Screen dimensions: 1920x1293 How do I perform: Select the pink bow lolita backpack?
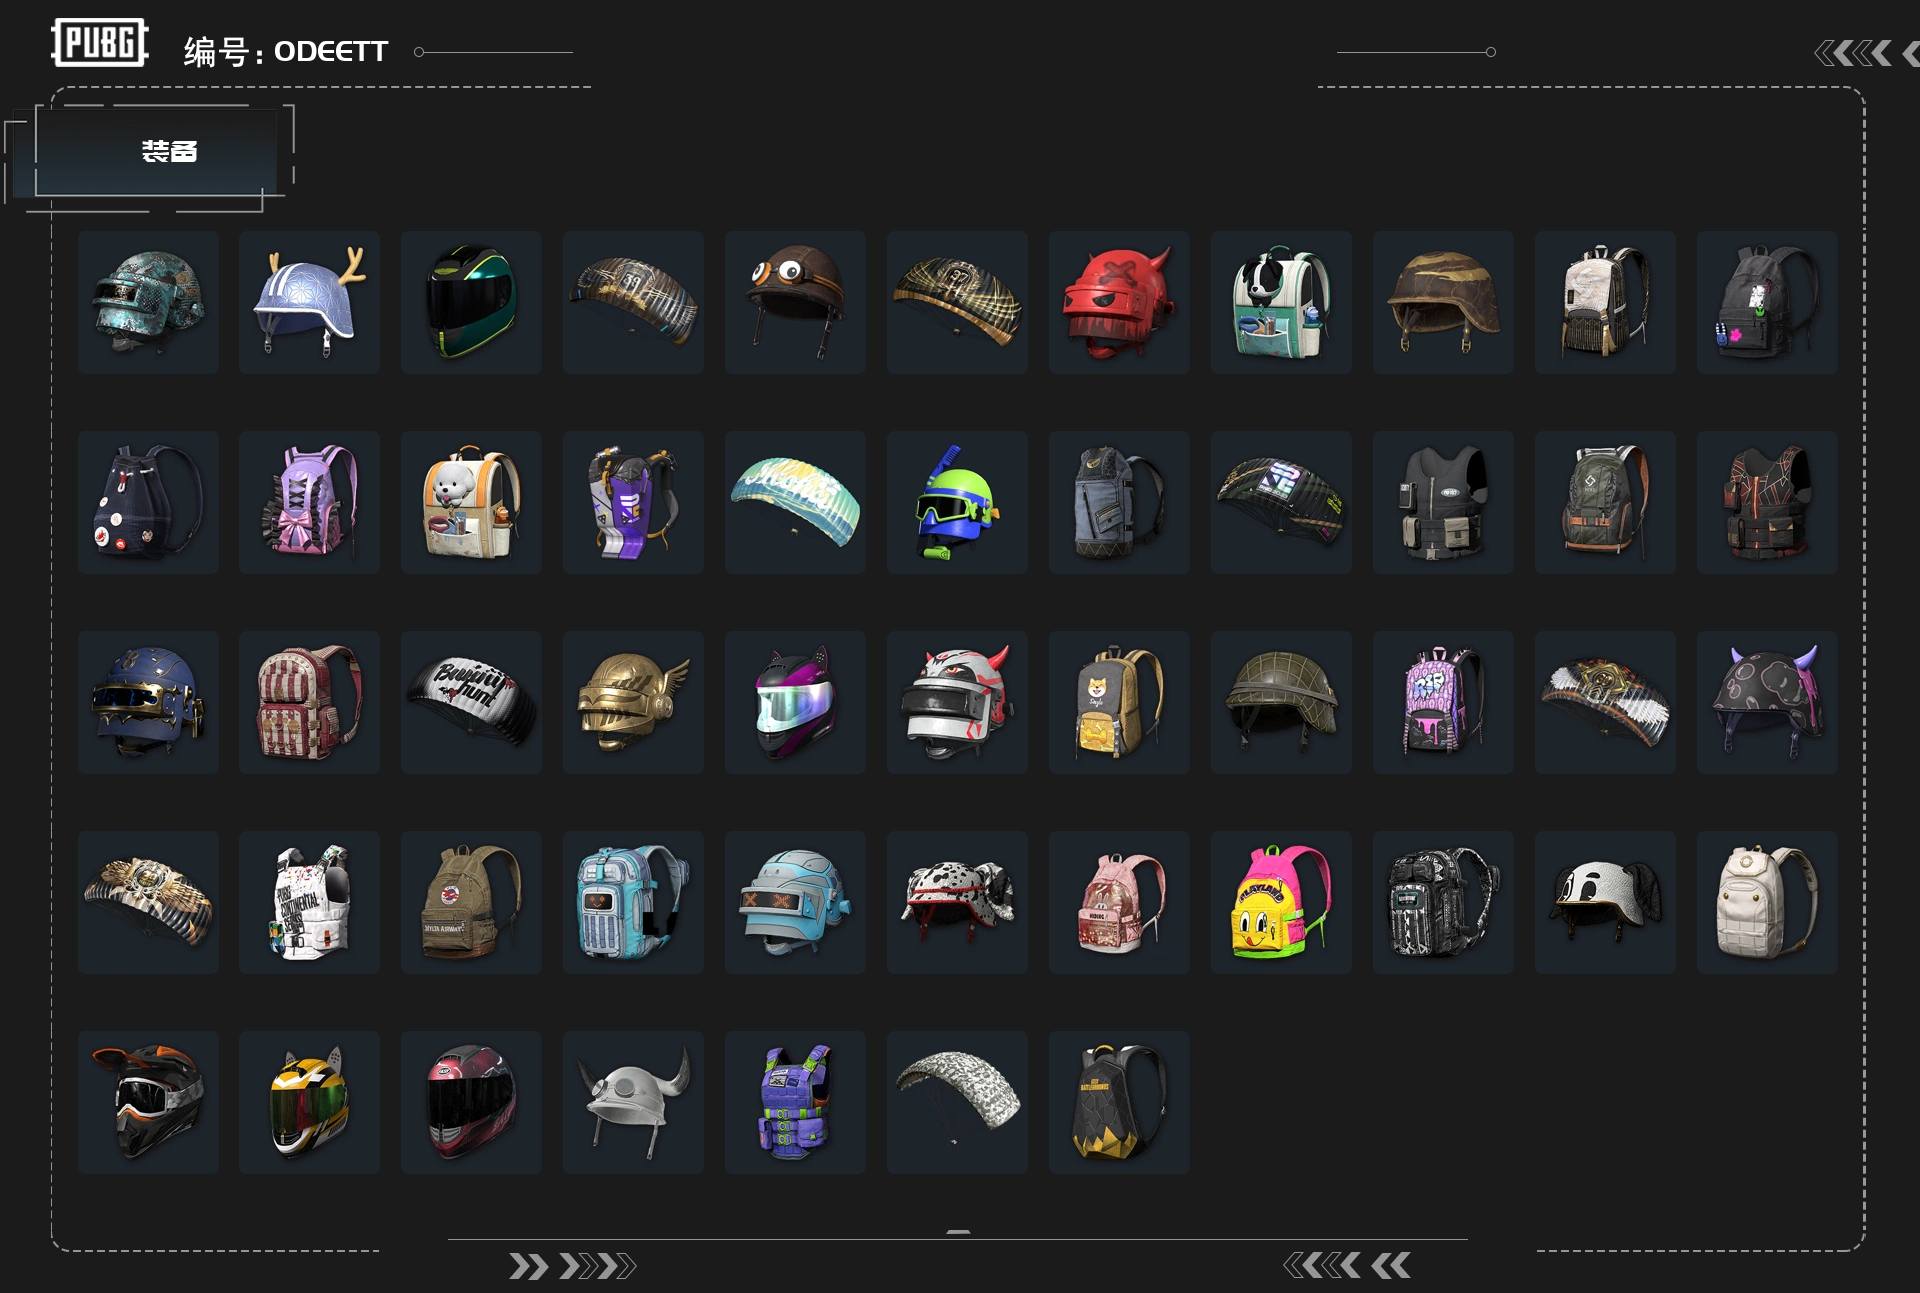[x=309, y=502]
